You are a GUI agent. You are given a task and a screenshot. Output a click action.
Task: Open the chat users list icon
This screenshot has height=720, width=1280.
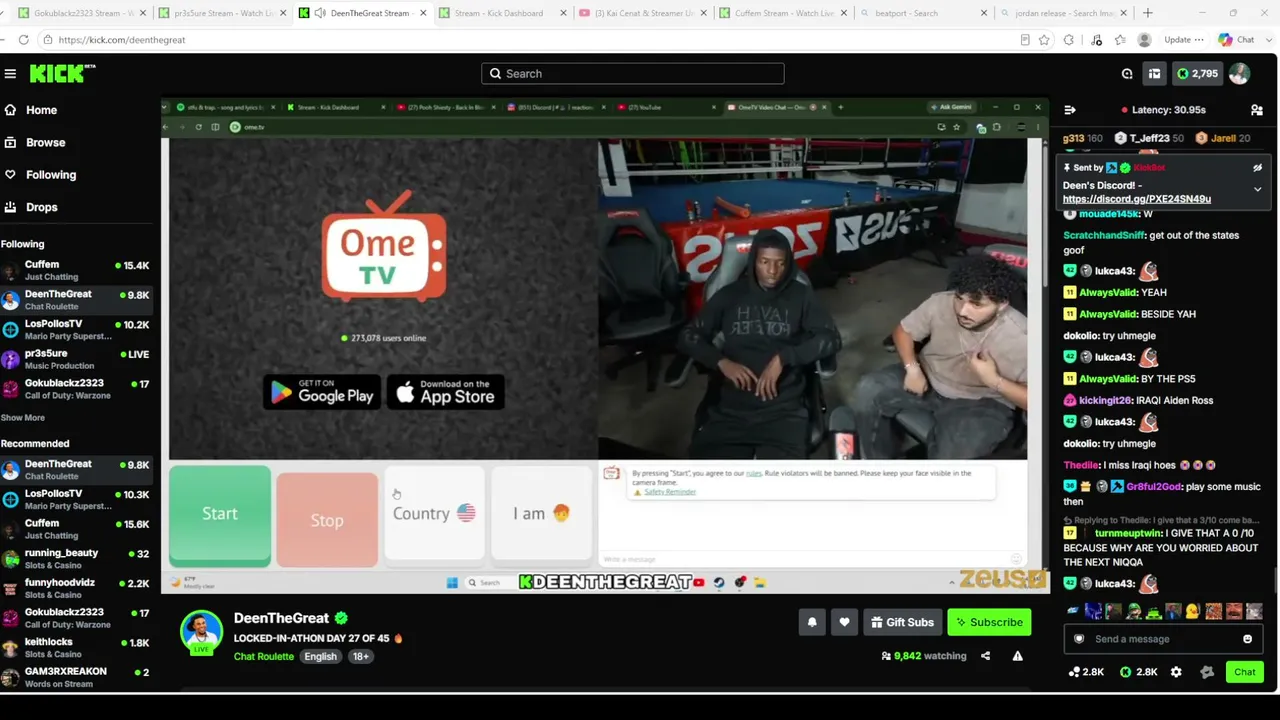1257,110
